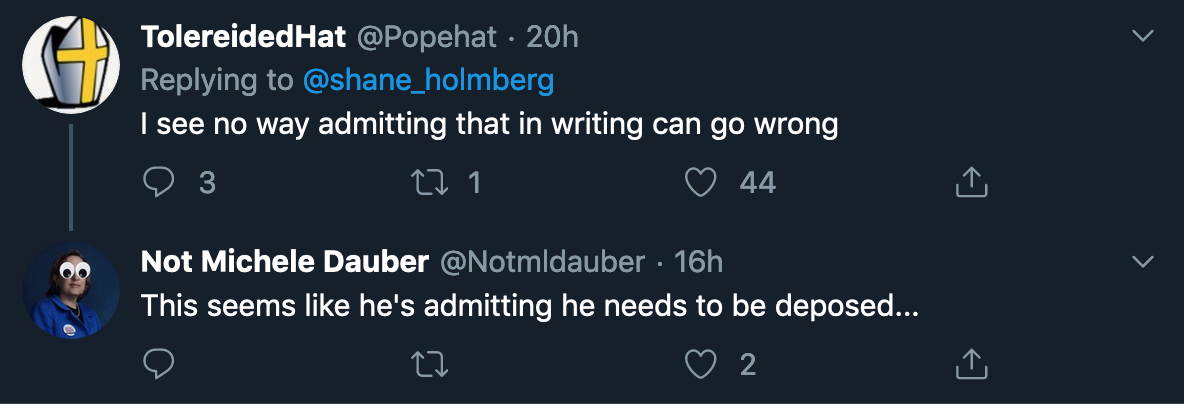Open the chevron menu on Notmldauber's tweet
This screenshot has width=1184, height=404.
1144,261
